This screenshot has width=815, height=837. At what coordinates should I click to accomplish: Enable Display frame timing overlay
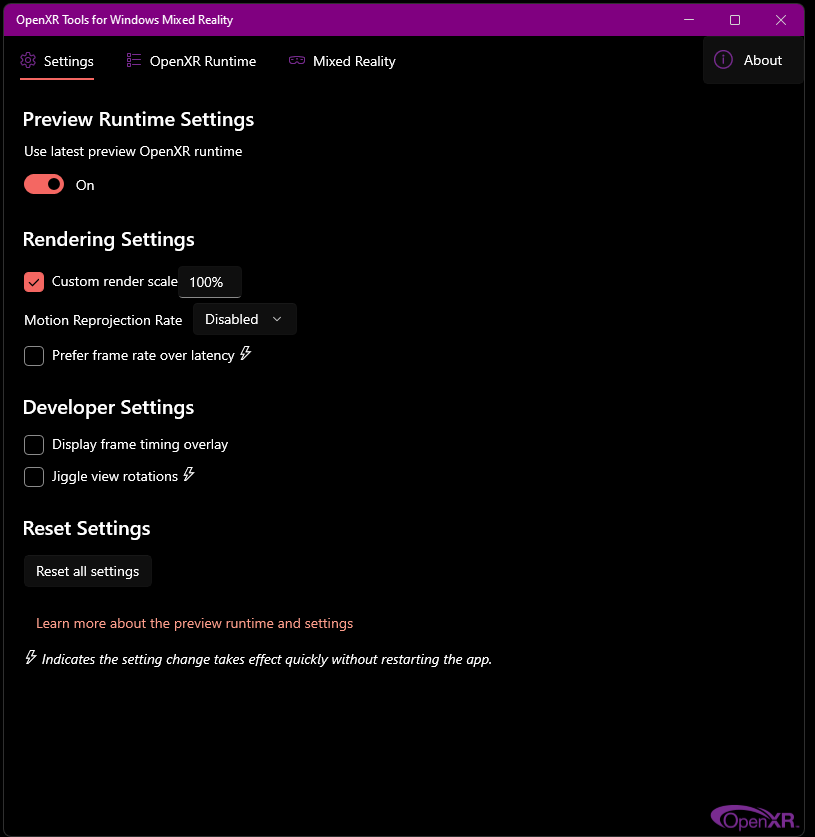(x=34, y=444)
